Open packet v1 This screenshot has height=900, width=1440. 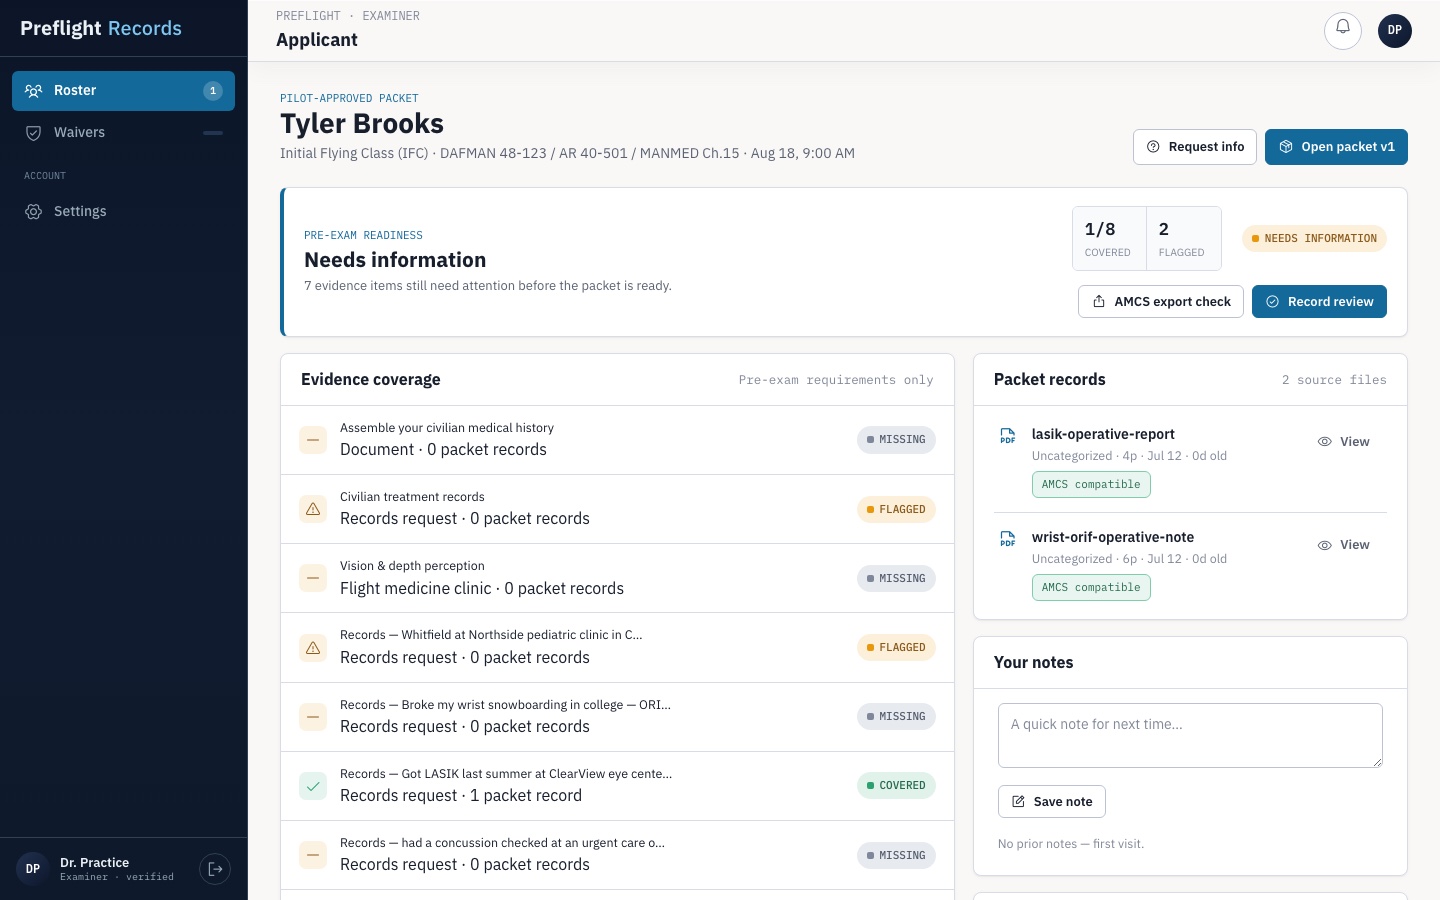[x=1336, y=147]
